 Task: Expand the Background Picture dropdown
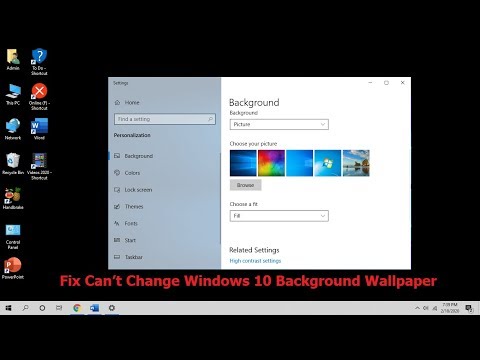279,124
